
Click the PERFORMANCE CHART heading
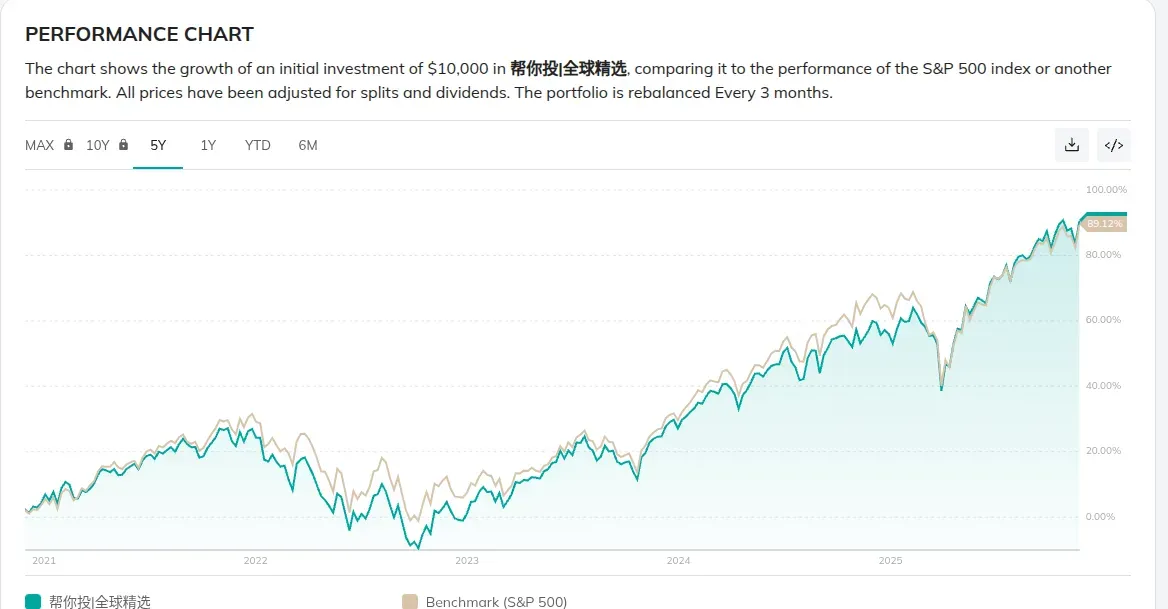click(139, 34)
